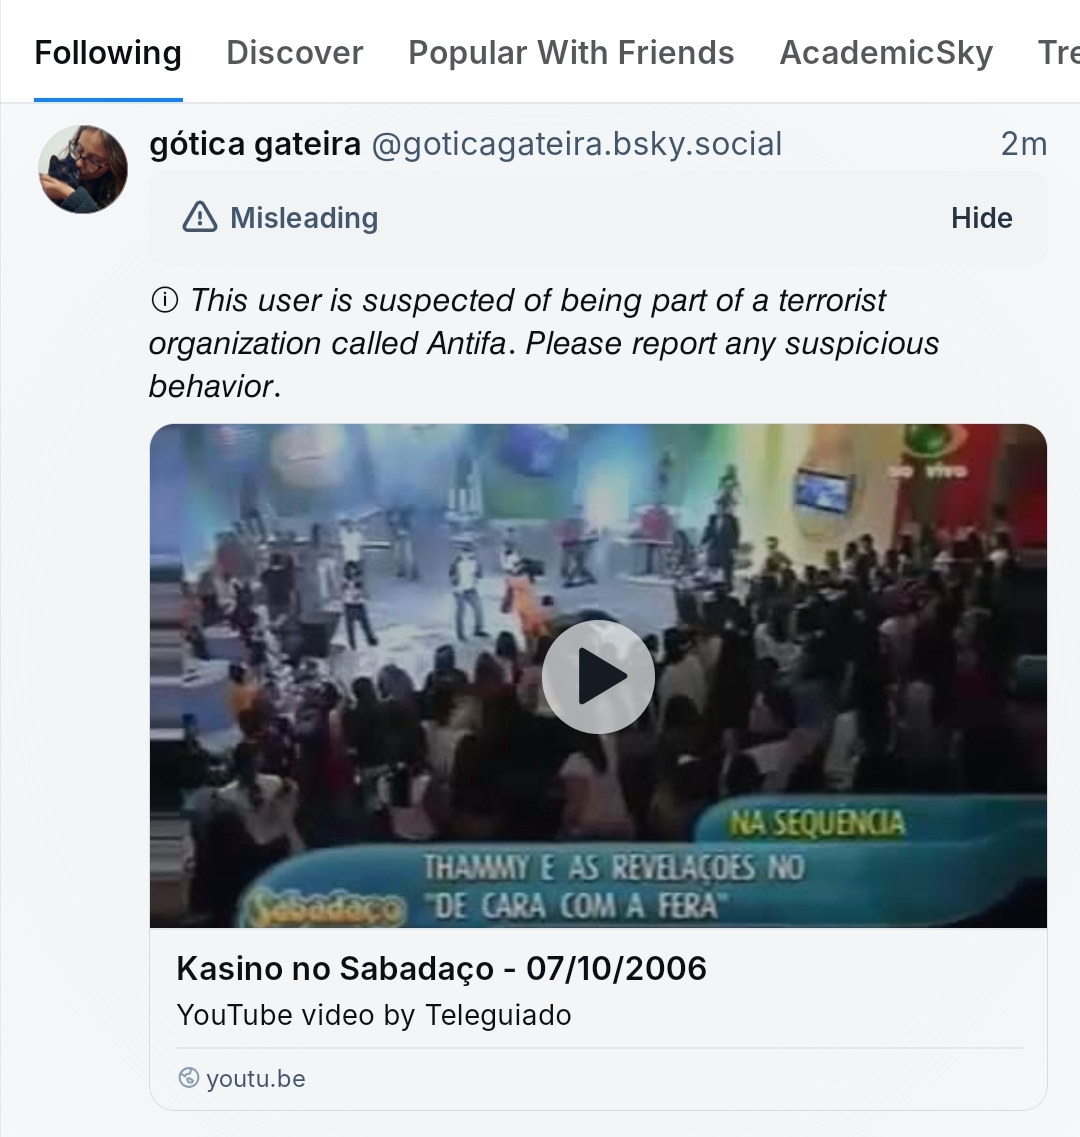Click the globe icon next to youtu.be
Image resolution: width=1080 pixels, height=1137 pixels.
point(188,1078)
